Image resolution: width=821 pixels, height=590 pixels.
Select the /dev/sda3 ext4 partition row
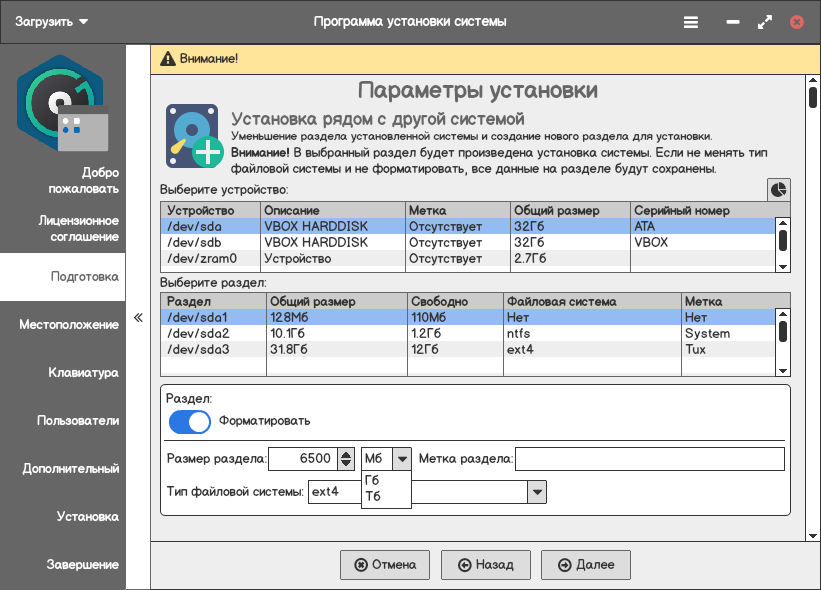coord(468,349)
